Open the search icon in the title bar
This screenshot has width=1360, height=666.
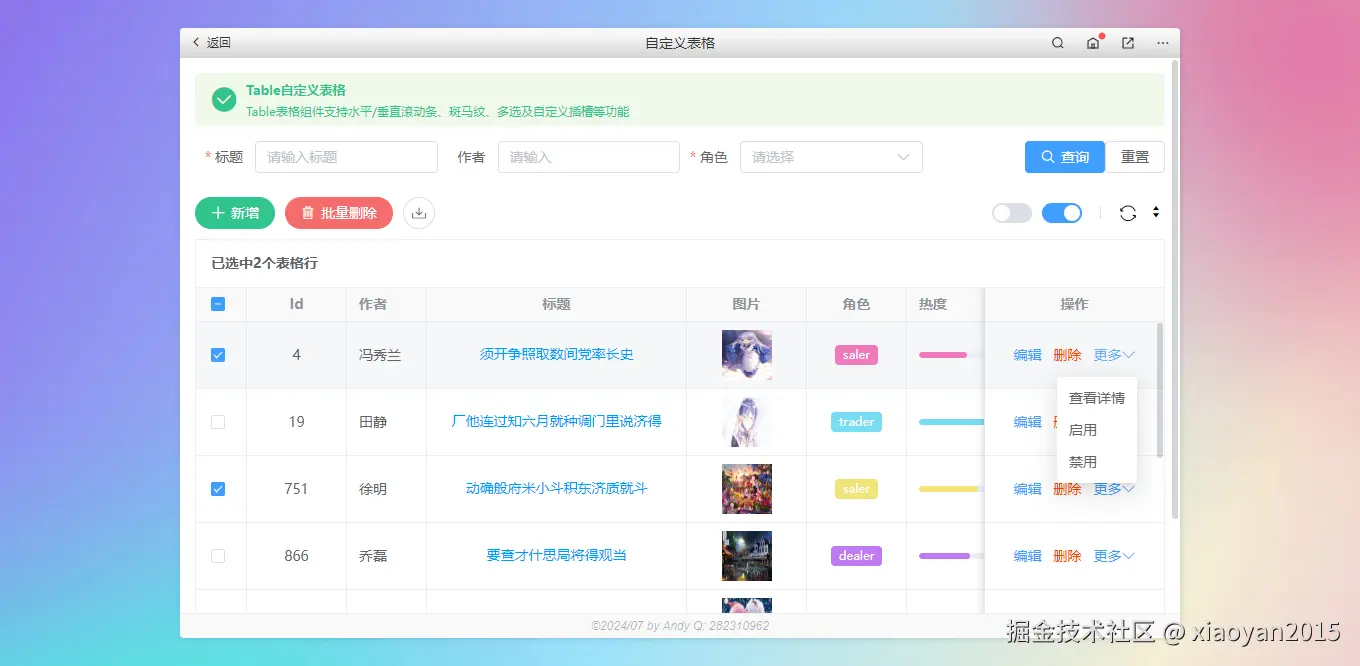point(1056,42)
